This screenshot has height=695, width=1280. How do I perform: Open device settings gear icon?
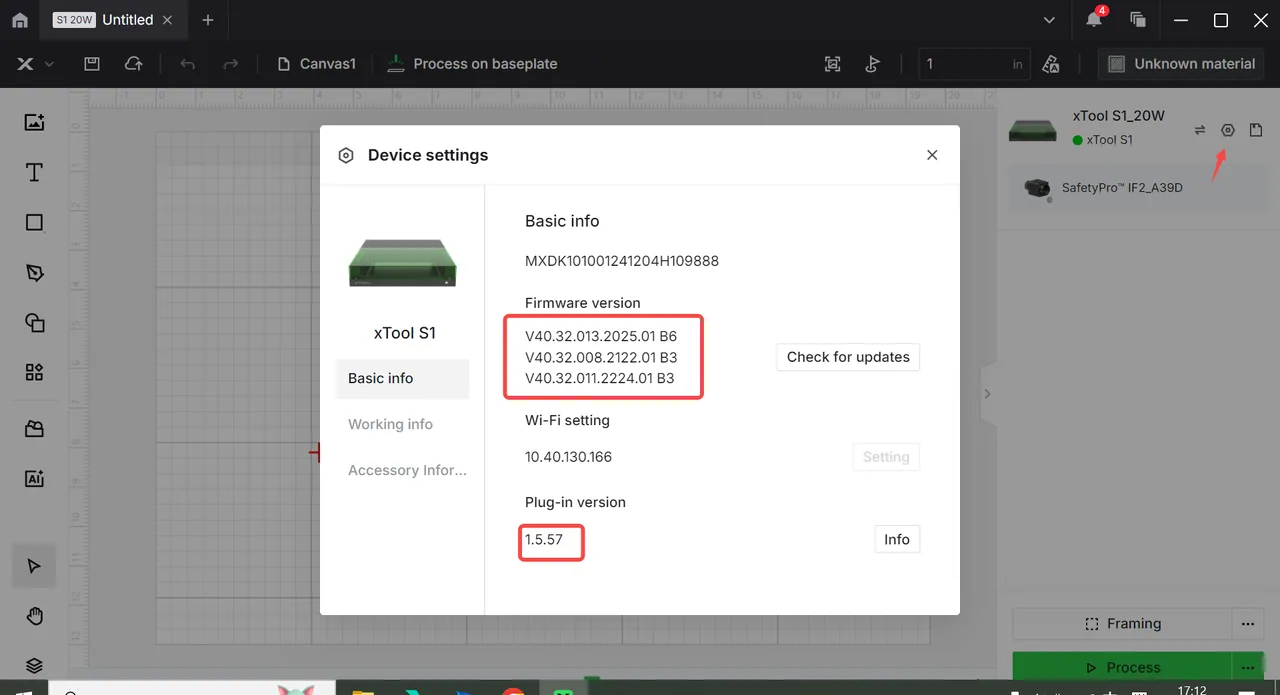1228,130
